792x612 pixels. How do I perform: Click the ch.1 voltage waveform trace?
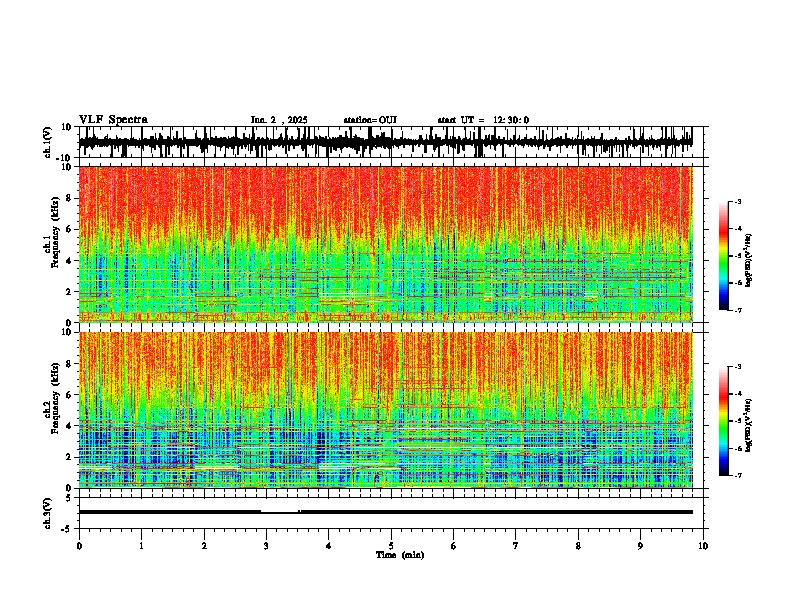point(385,142)
